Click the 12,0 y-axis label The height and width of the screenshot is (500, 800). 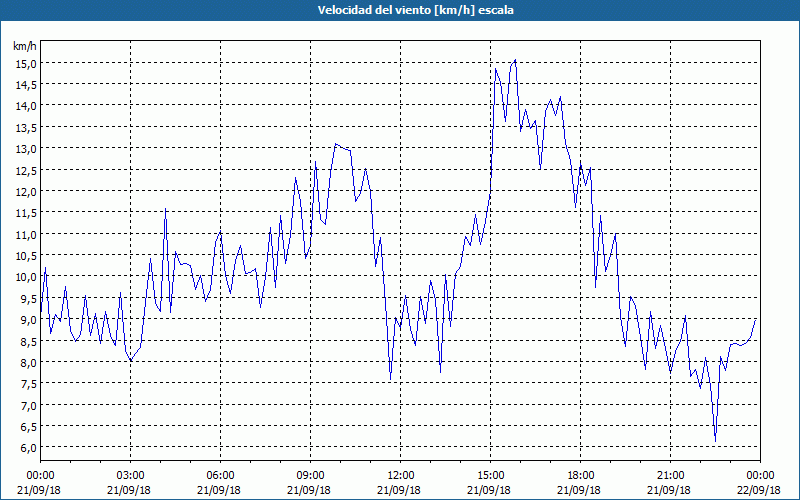[27, 192]
